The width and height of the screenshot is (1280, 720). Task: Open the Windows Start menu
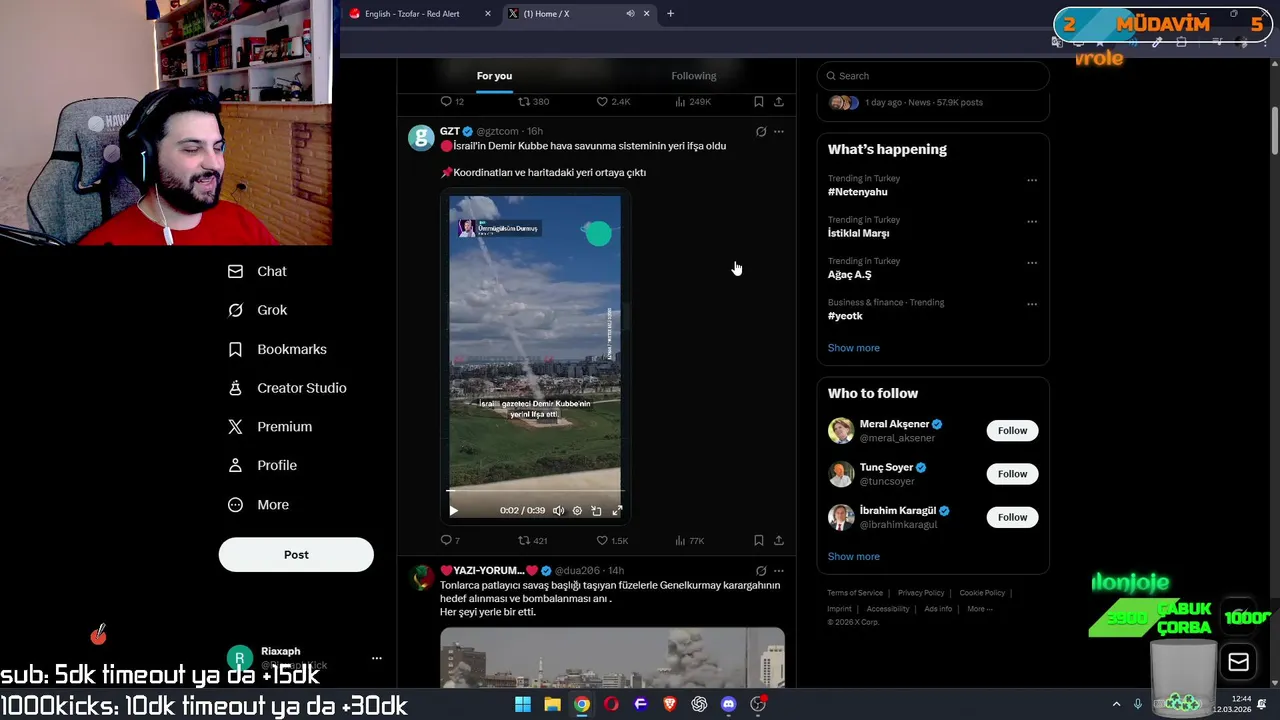523,704
